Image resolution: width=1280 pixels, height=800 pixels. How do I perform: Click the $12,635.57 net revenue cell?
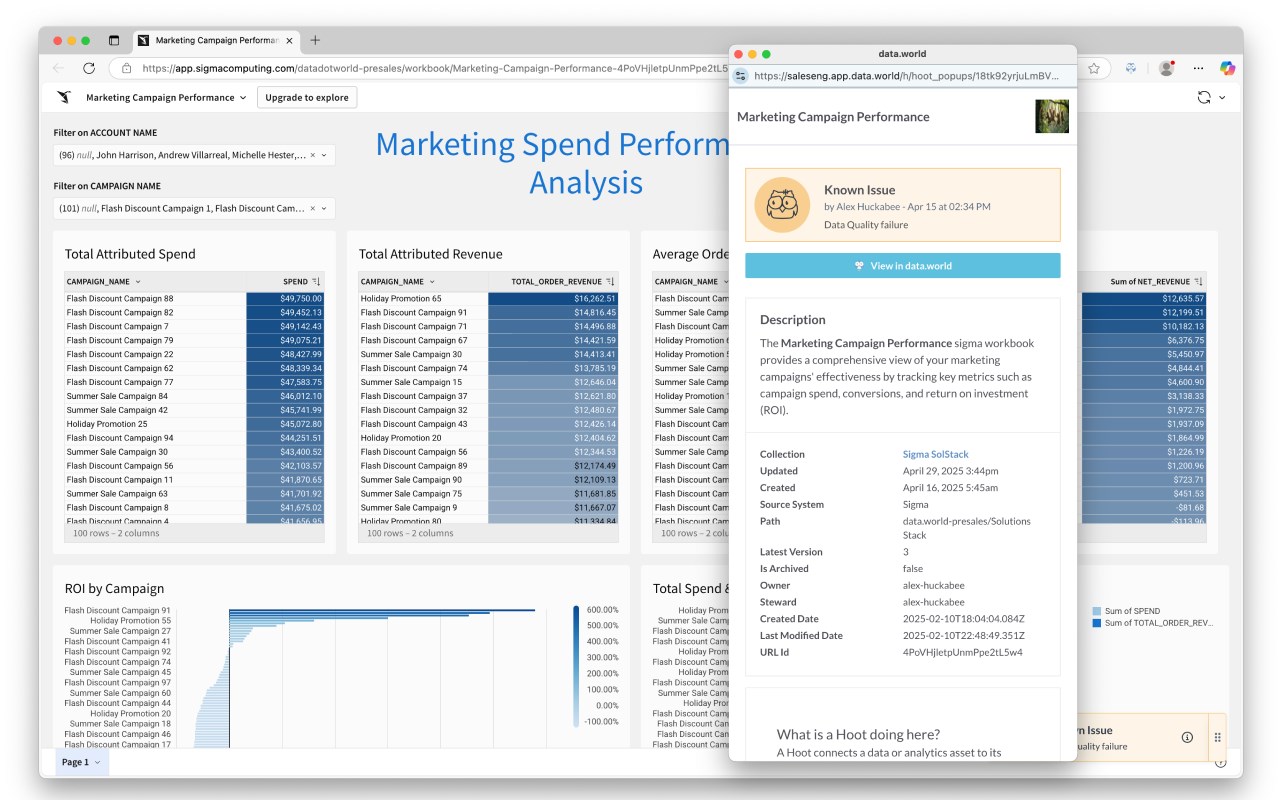[1144, 299]
